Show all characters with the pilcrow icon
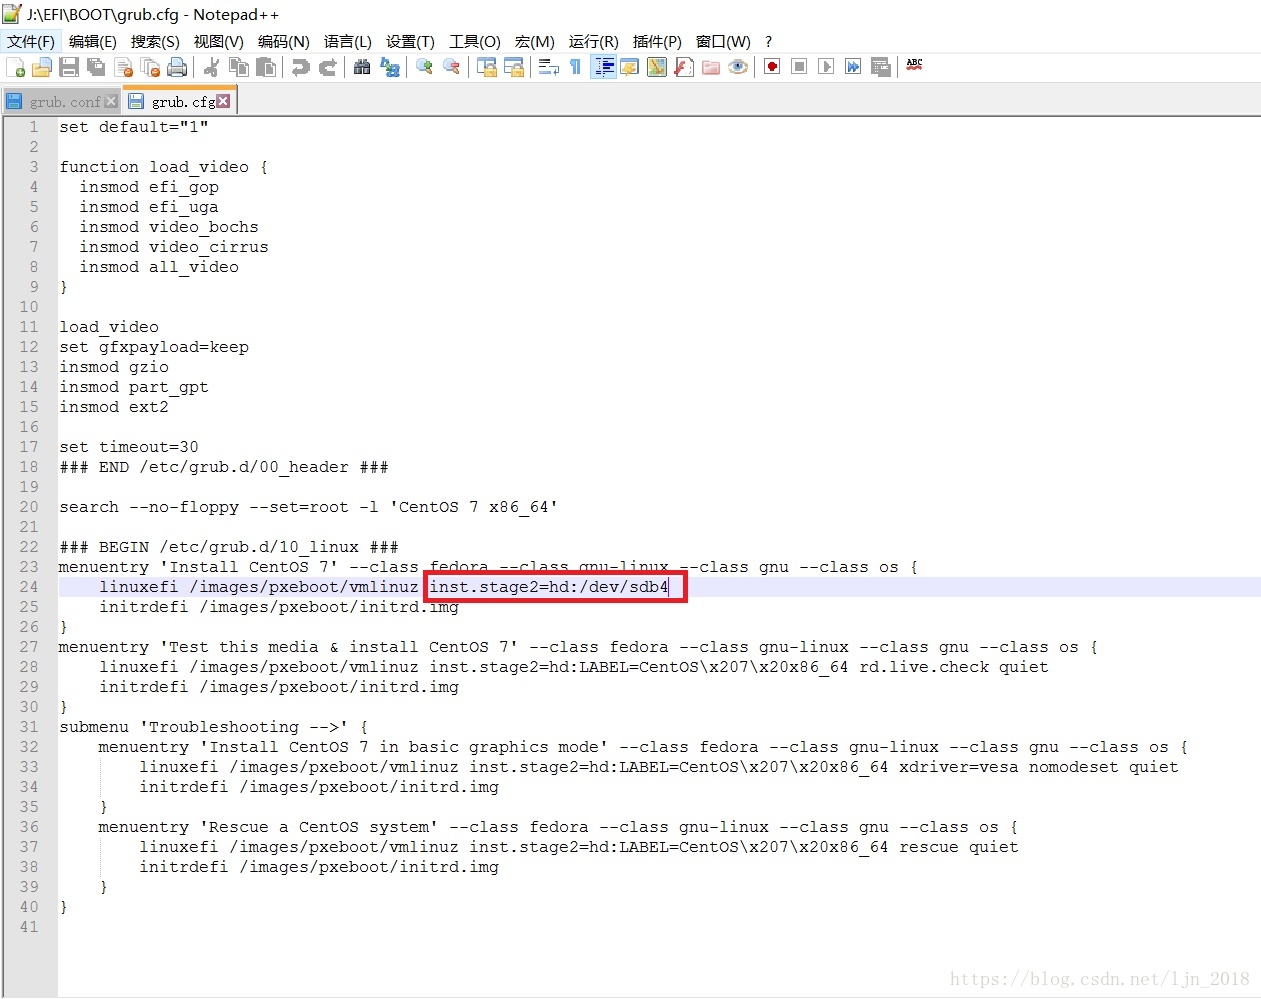The width and height of the screenshot is (1261, 999). tap(575, 67)
